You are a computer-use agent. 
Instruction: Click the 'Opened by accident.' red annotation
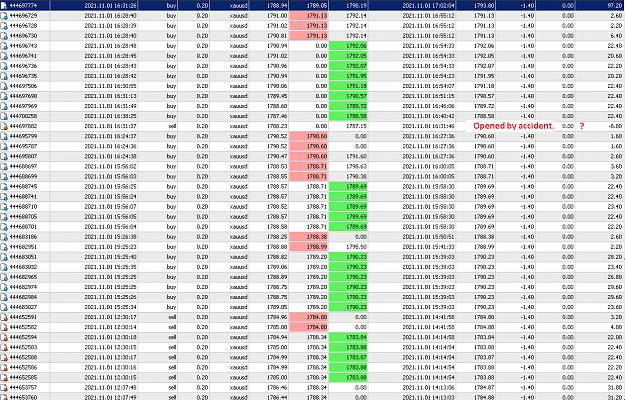[513, 126]
